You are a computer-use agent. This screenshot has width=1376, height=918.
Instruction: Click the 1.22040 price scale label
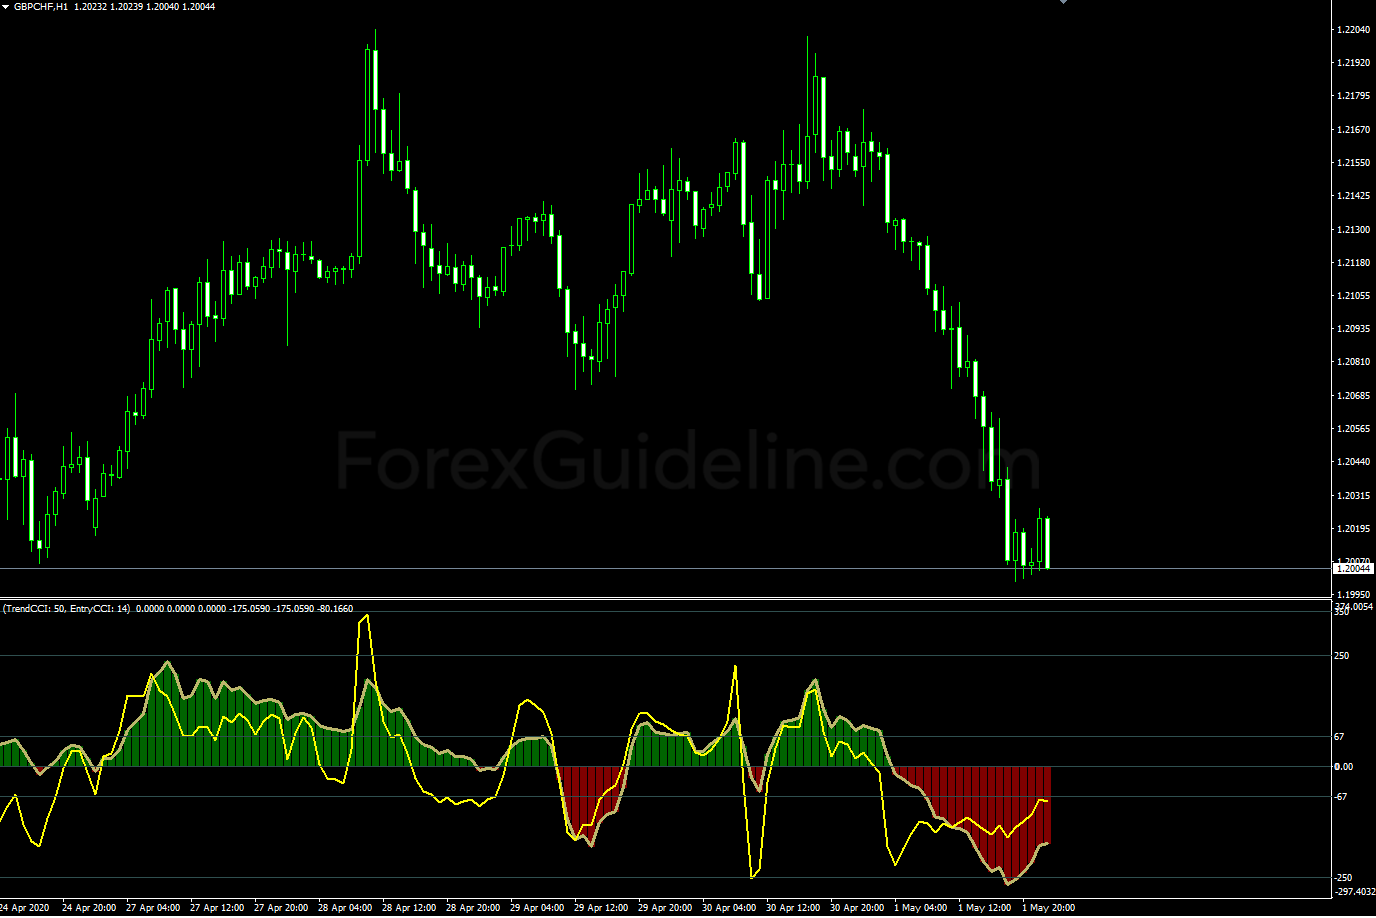1353,29
